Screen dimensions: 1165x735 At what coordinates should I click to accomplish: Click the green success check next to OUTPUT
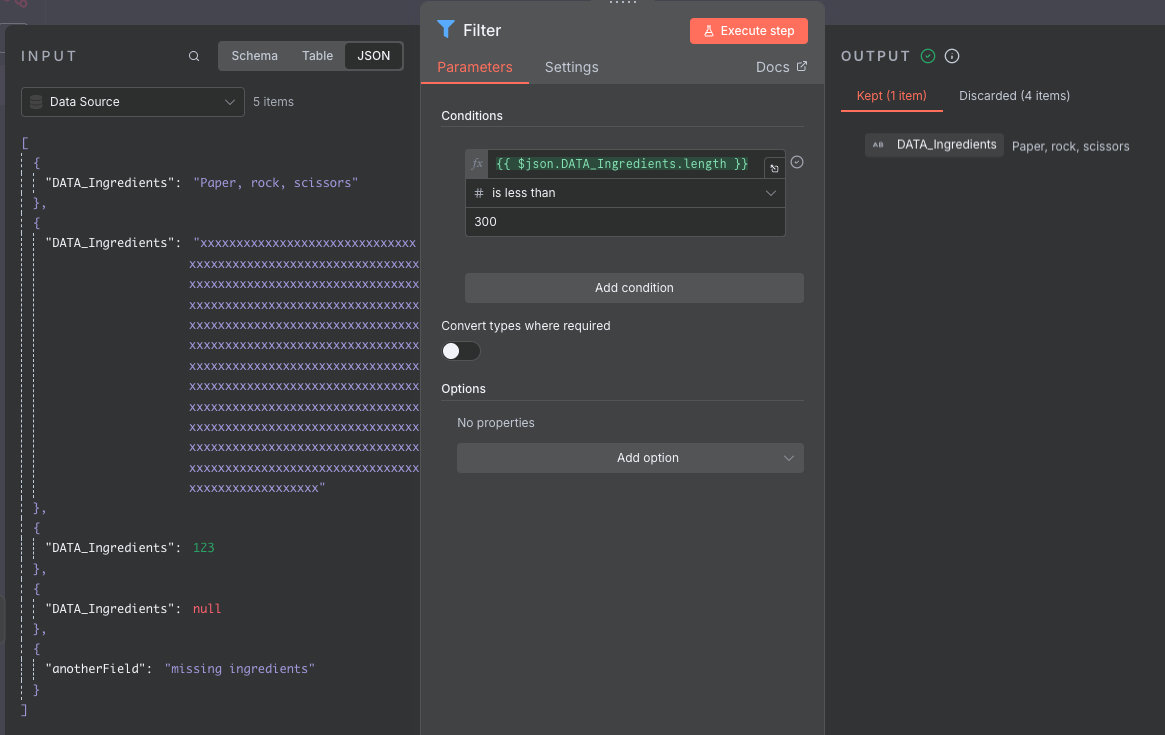928,56
